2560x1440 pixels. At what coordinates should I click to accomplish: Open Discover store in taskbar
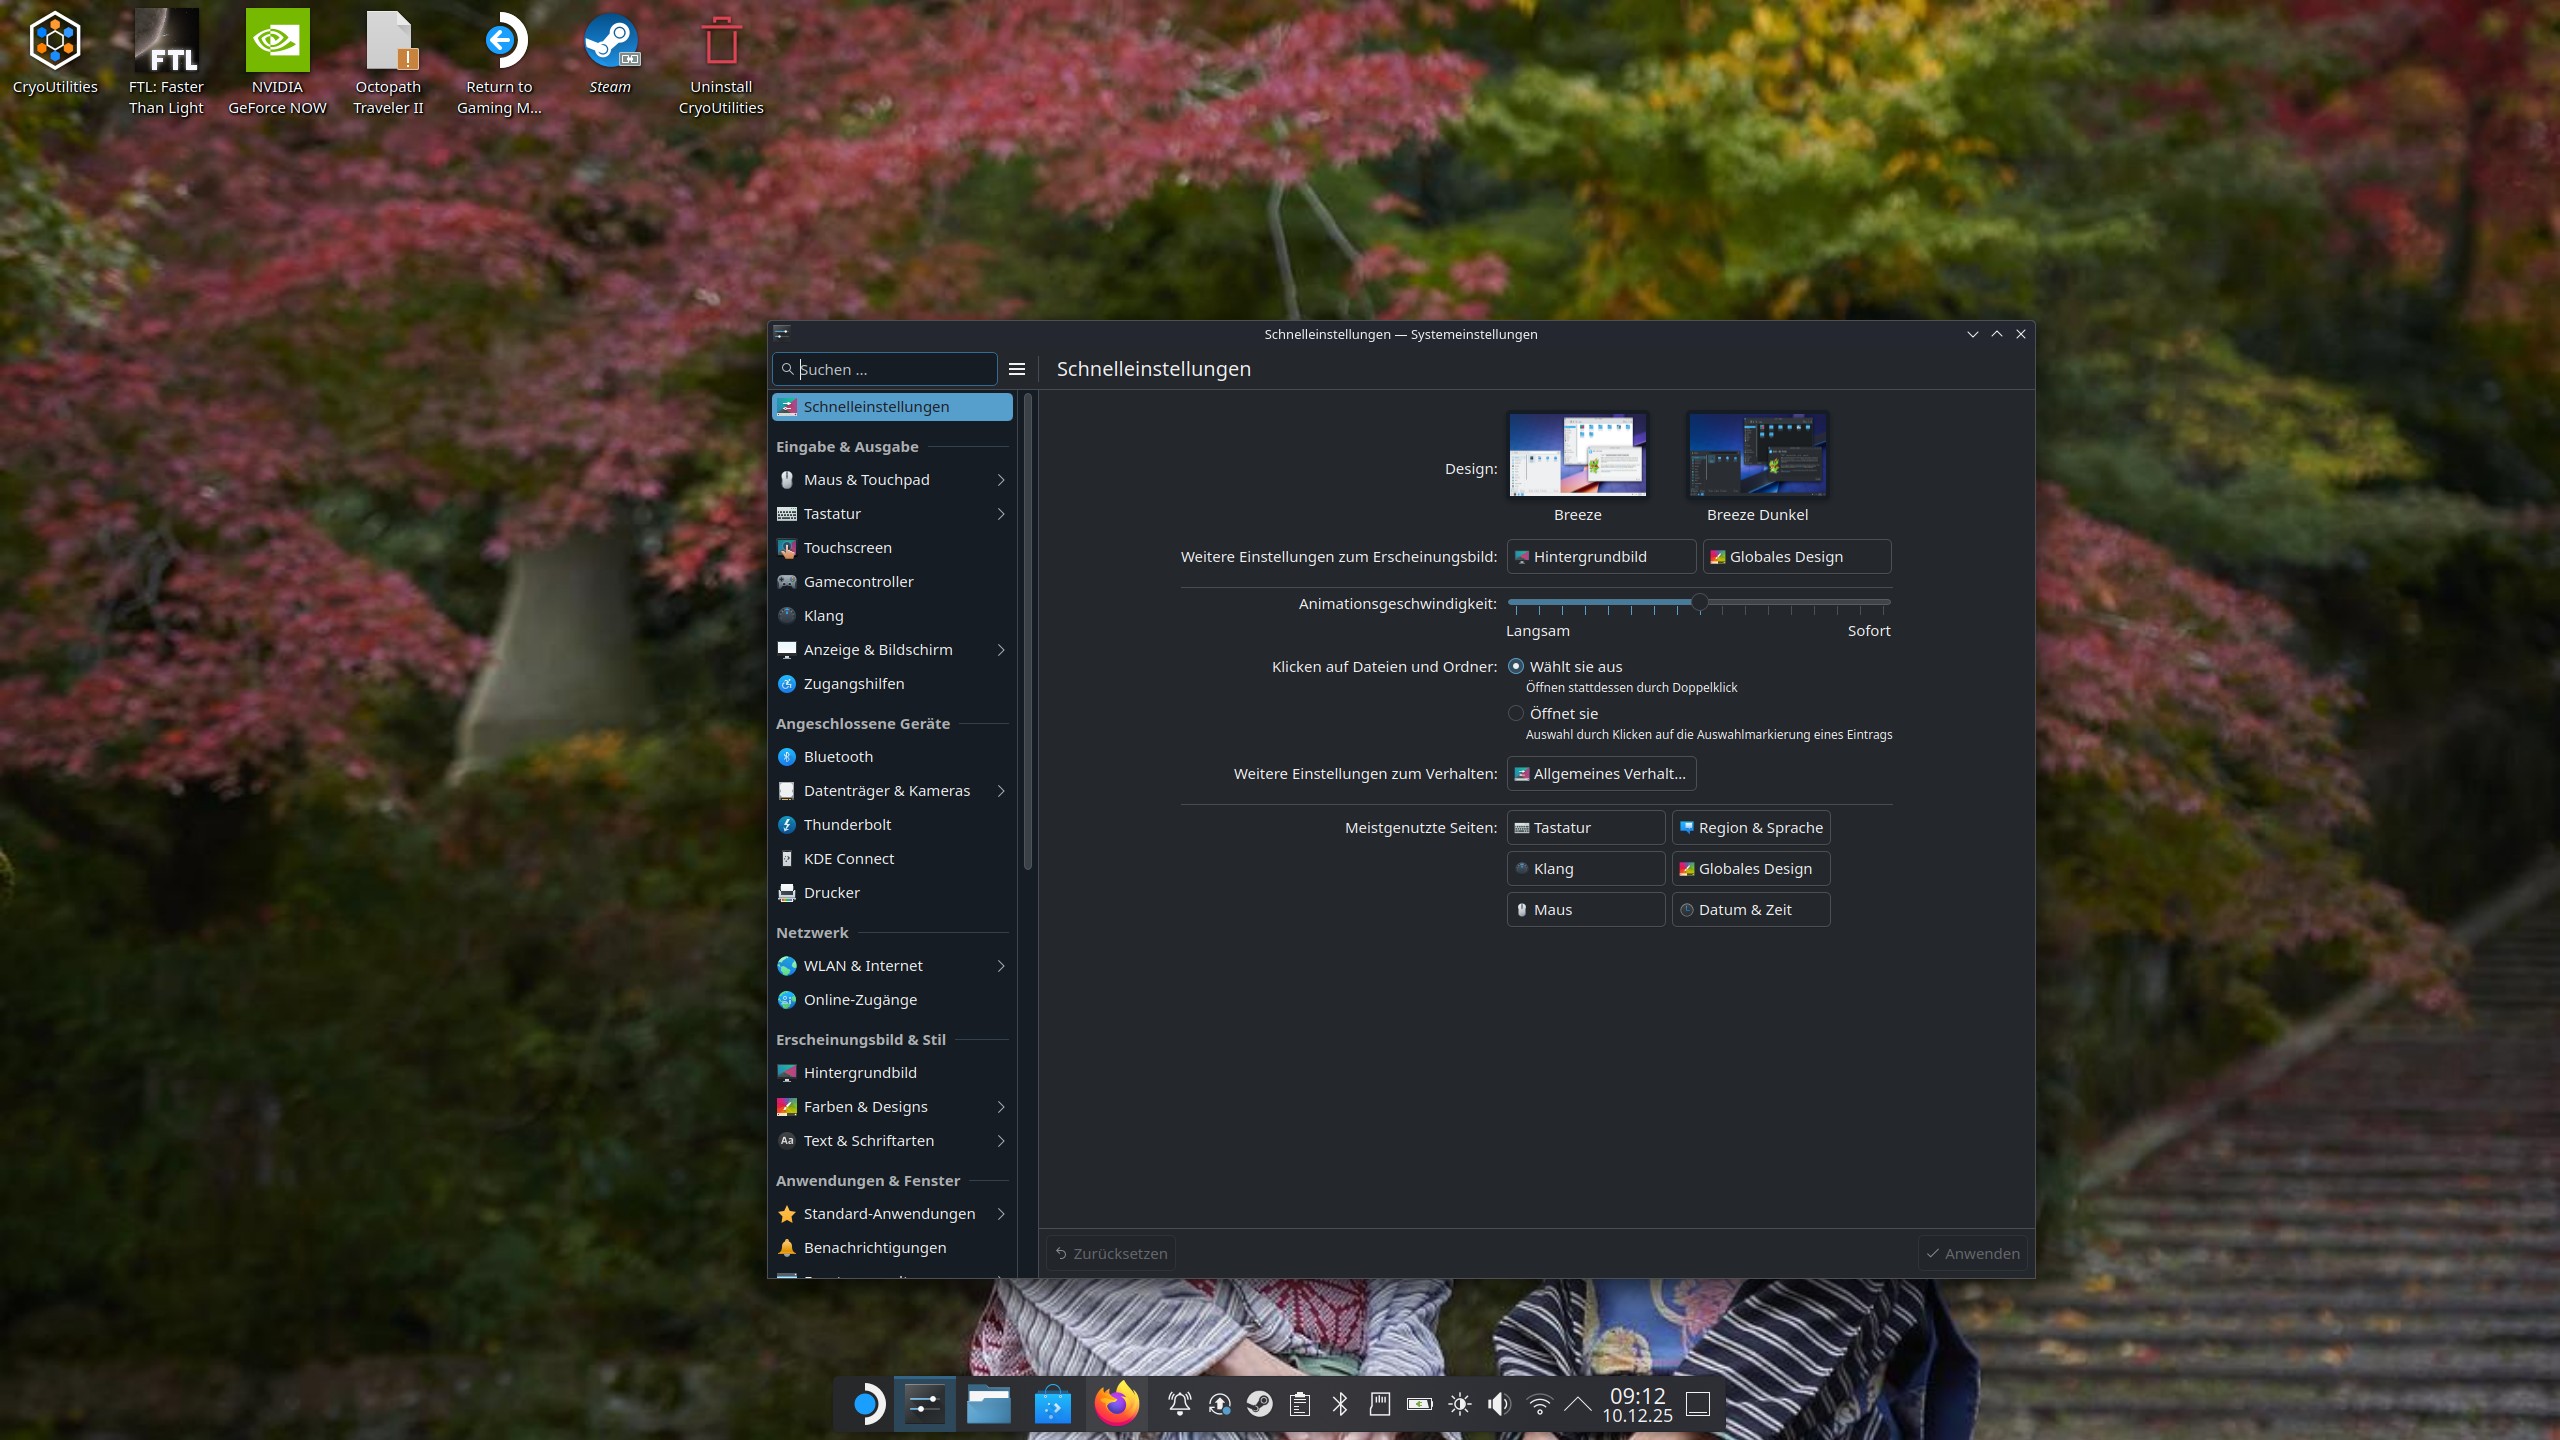click(x=1052, y=1404)
